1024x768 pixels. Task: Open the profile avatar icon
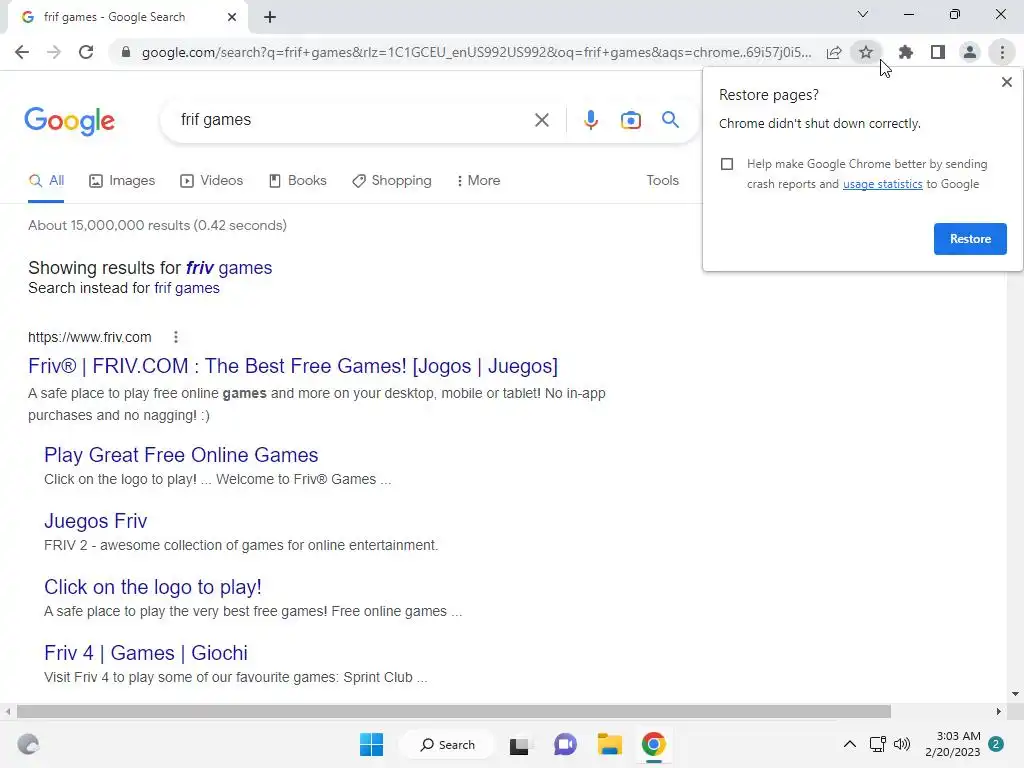970,52
